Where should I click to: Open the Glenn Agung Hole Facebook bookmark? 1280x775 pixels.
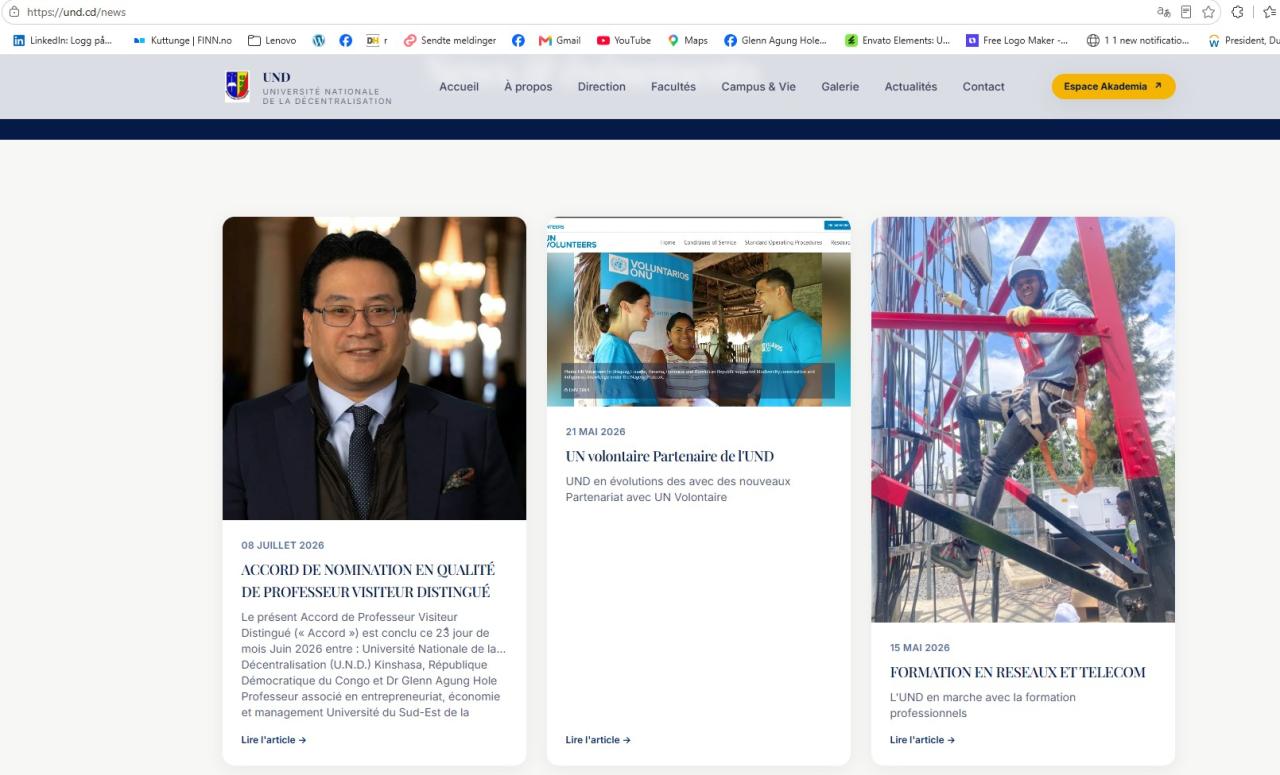(x=776, y=41)
